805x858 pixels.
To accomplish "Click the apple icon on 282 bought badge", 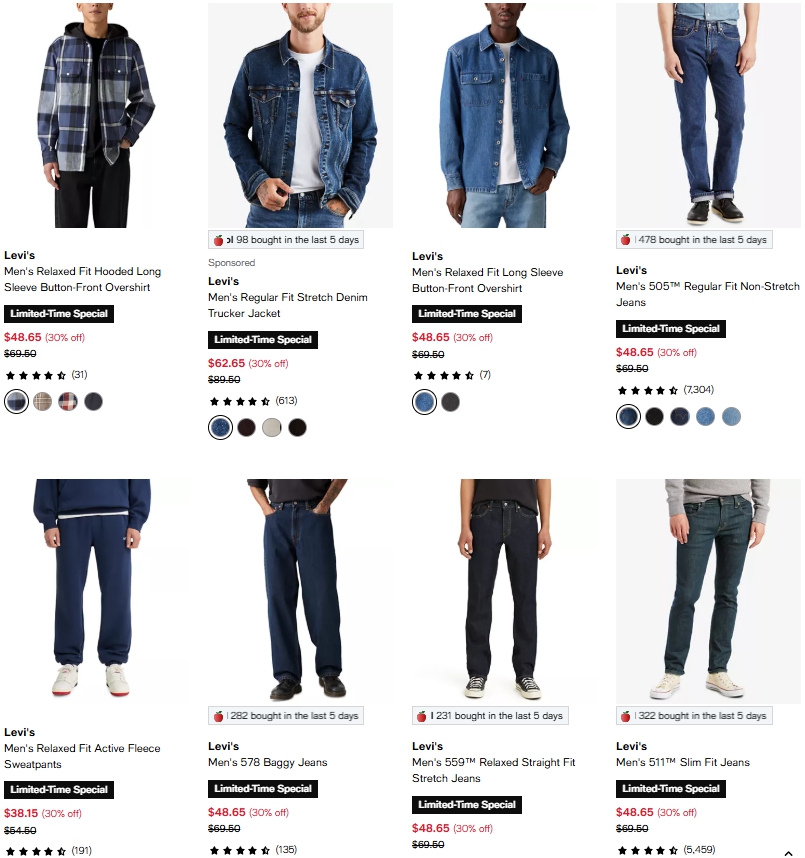I will (x=218, y=716).
